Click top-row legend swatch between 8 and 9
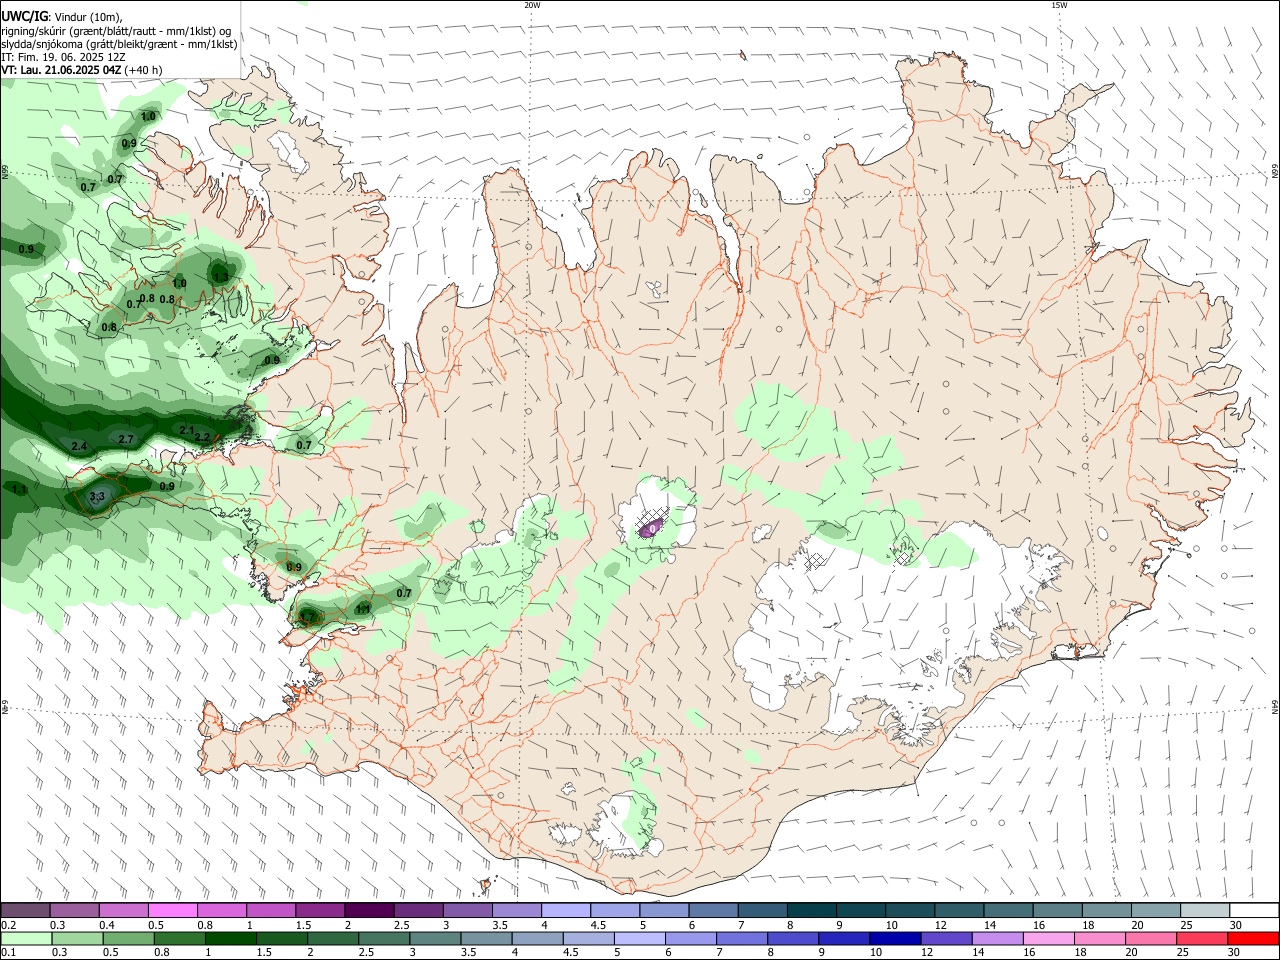 [x=811, y=910]
